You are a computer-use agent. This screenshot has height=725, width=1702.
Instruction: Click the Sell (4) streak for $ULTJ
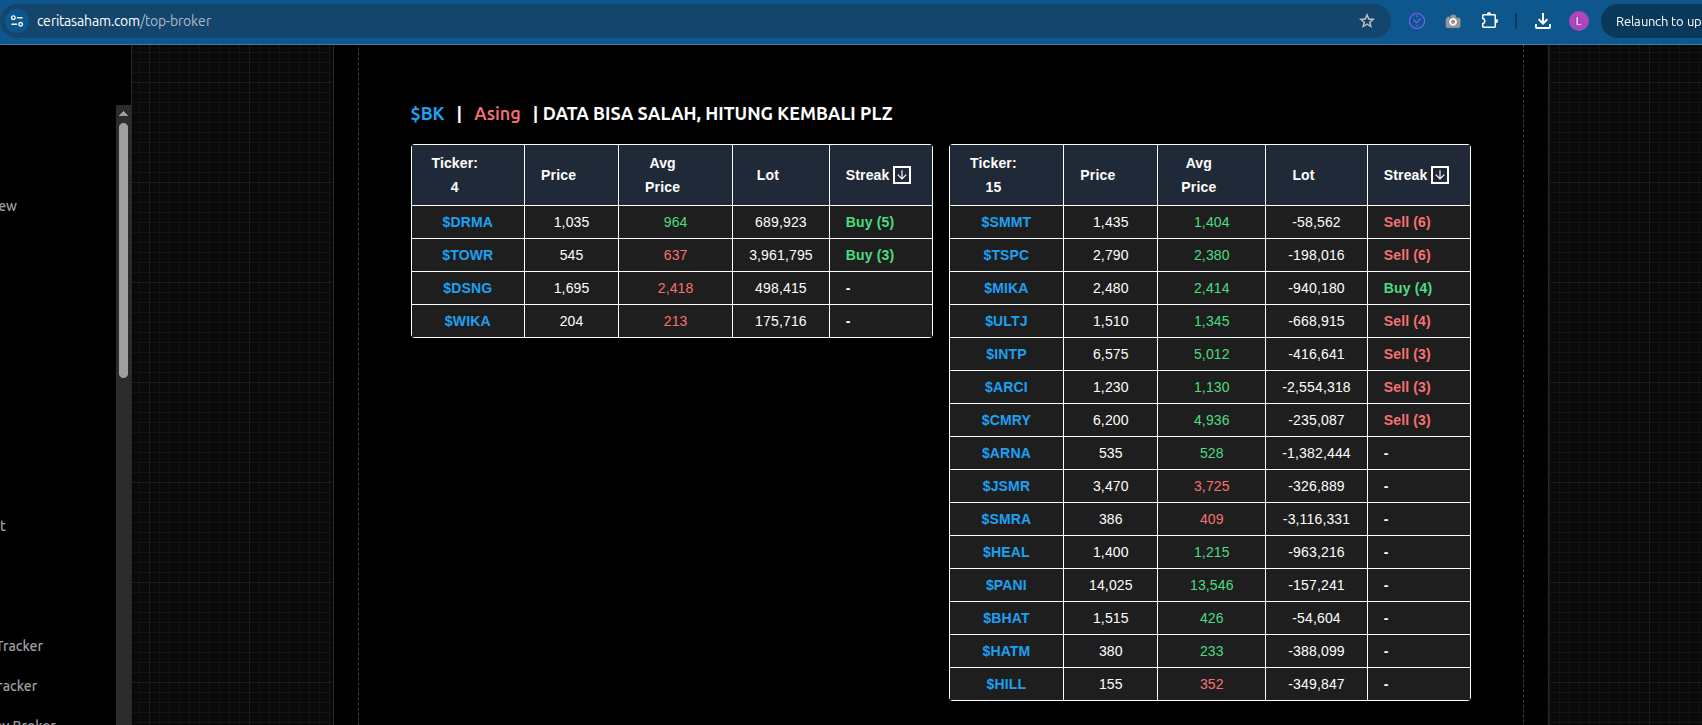(1407, 321)
